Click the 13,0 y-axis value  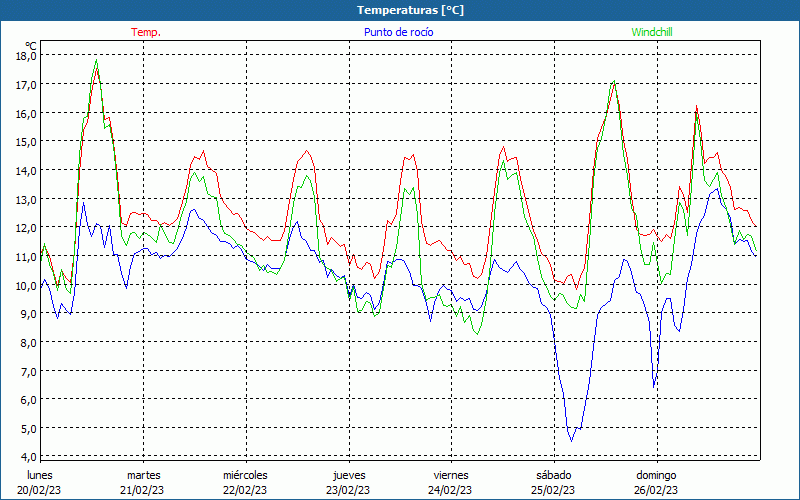point(26,199)
